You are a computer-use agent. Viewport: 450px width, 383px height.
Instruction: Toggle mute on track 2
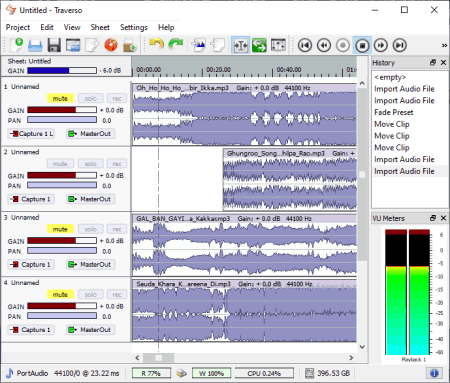60,164
